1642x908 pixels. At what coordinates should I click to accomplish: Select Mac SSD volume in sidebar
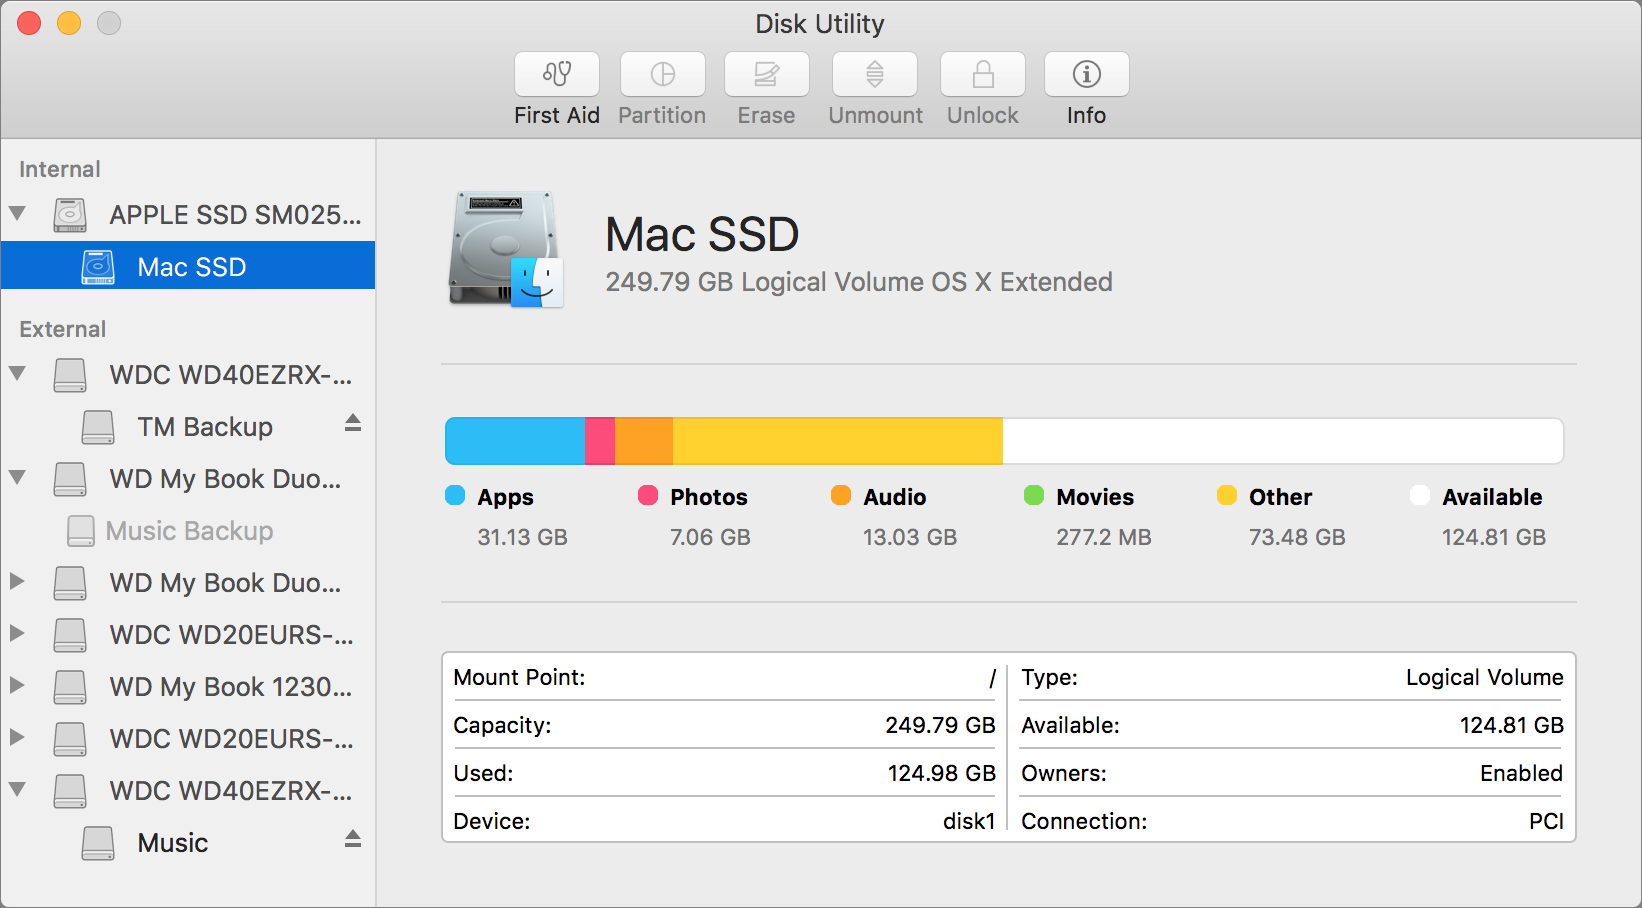191,267
